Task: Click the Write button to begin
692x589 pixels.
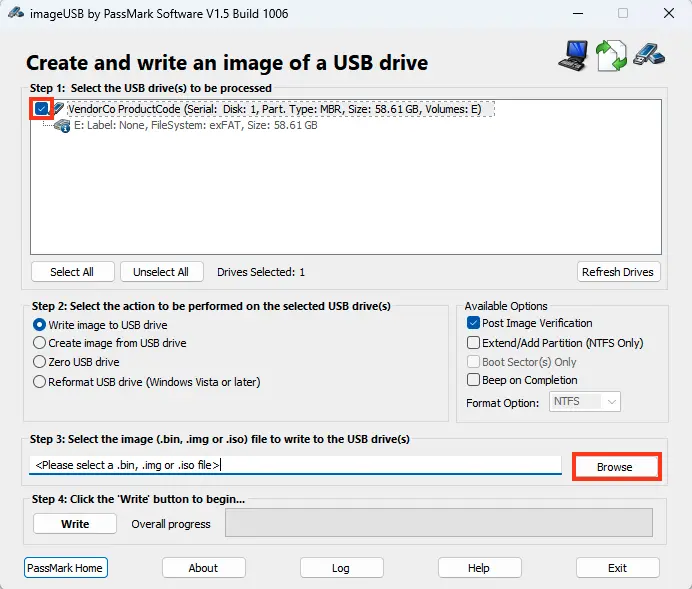Action: [x=75, y=524]
